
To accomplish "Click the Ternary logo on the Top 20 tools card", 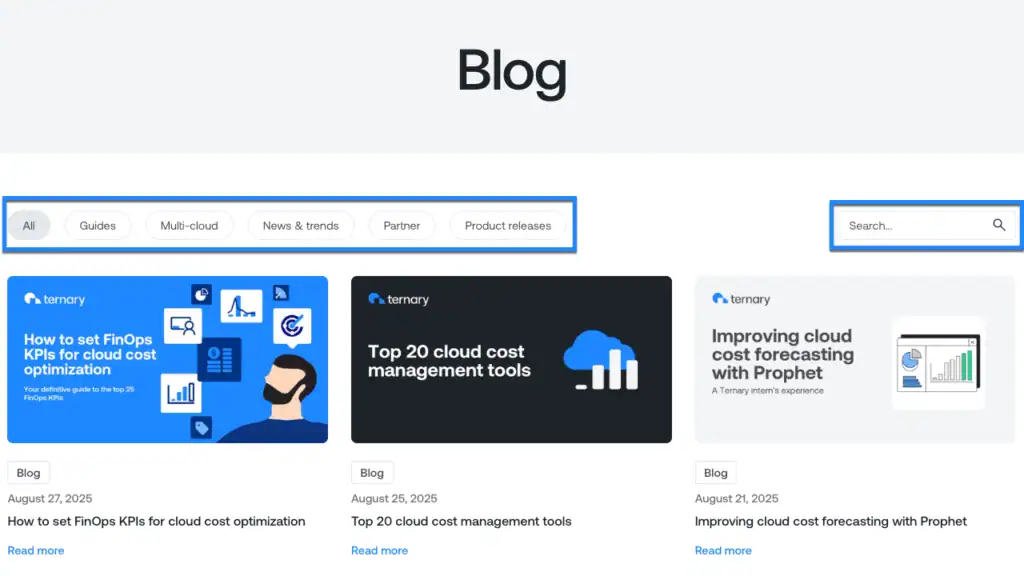I will coord(397,299).
